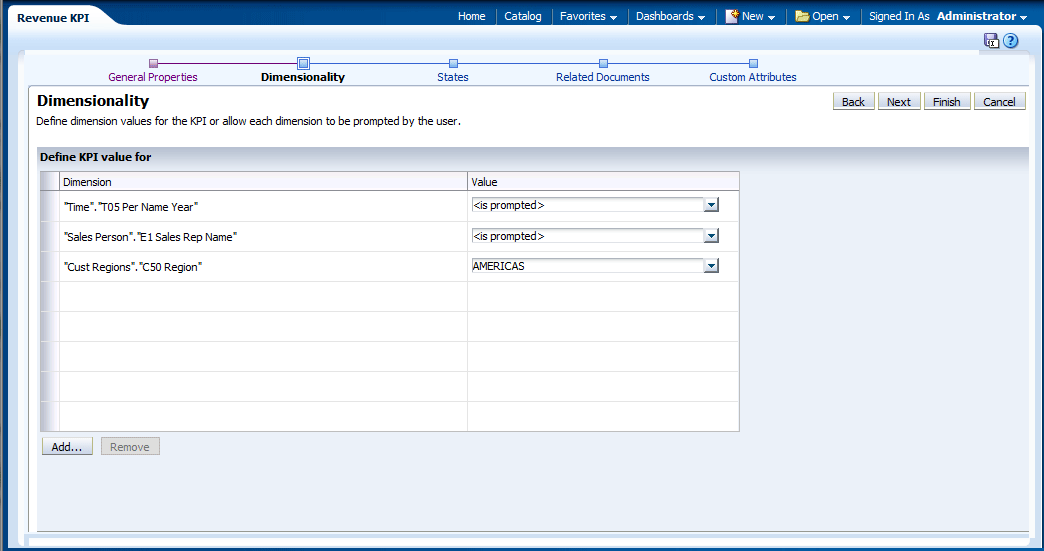
Task: Click the General Properties step marker
Action: click(153, 63)
